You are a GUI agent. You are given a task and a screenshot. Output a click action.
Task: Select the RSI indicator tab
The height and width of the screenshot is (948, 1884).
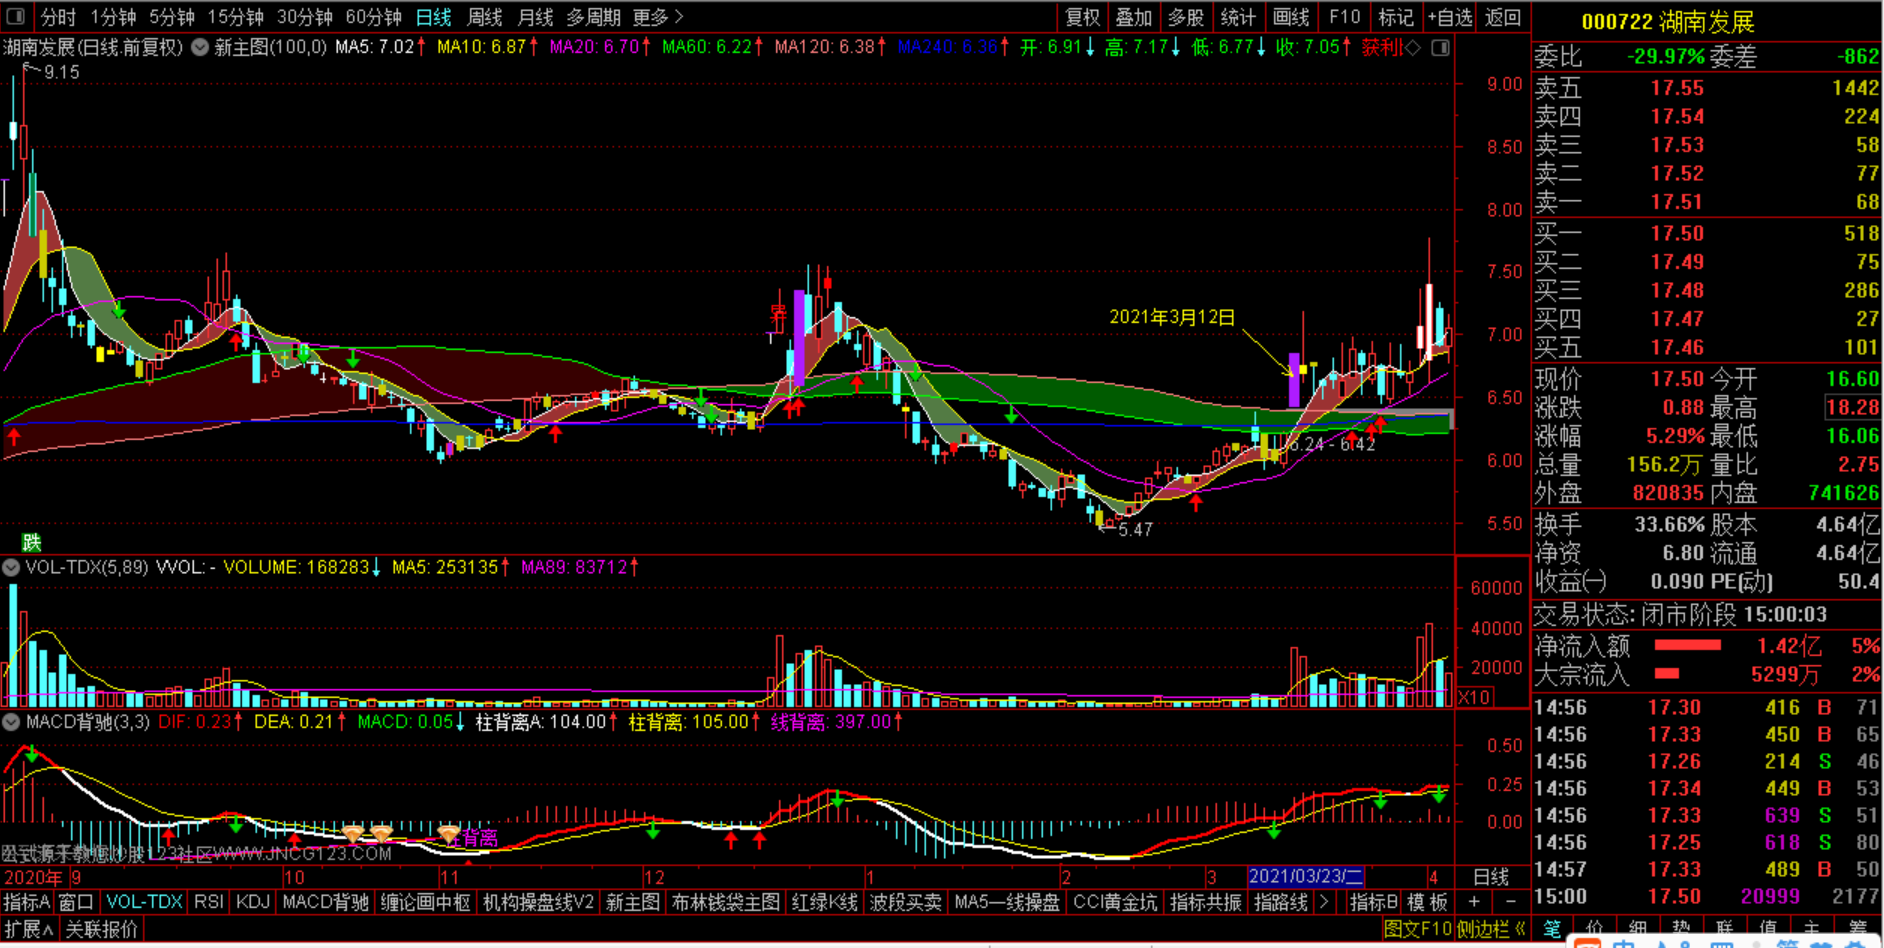tap(209, 902)
